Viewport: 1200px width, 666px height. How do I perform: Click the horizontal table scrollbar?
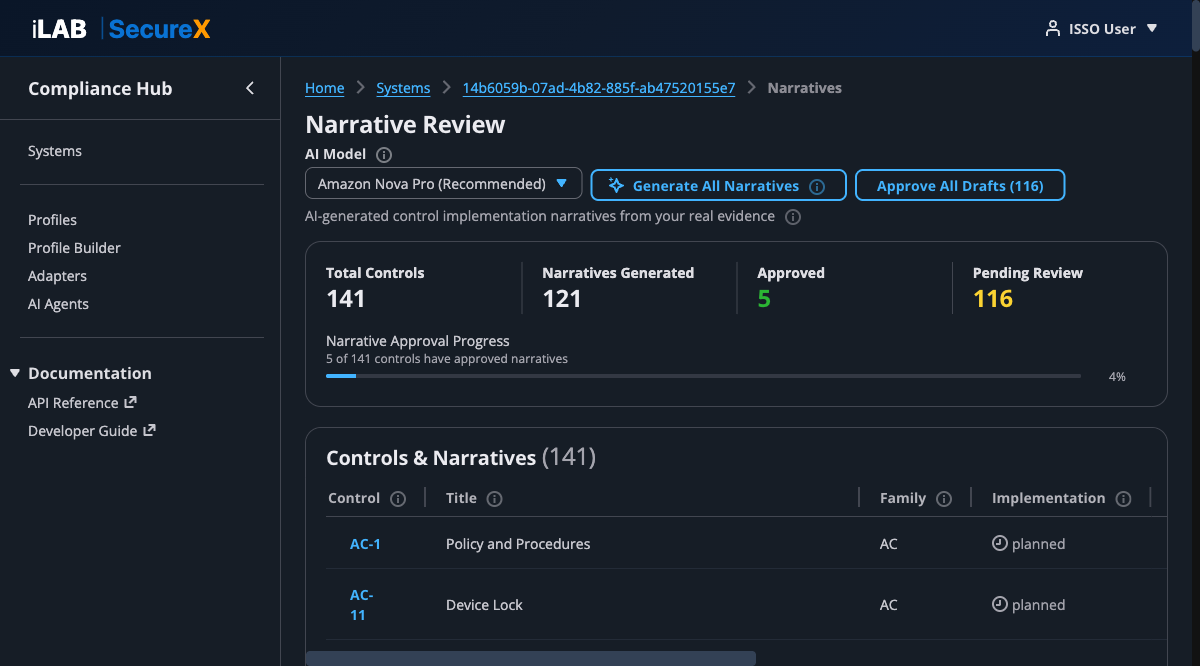tap(530, 658)
